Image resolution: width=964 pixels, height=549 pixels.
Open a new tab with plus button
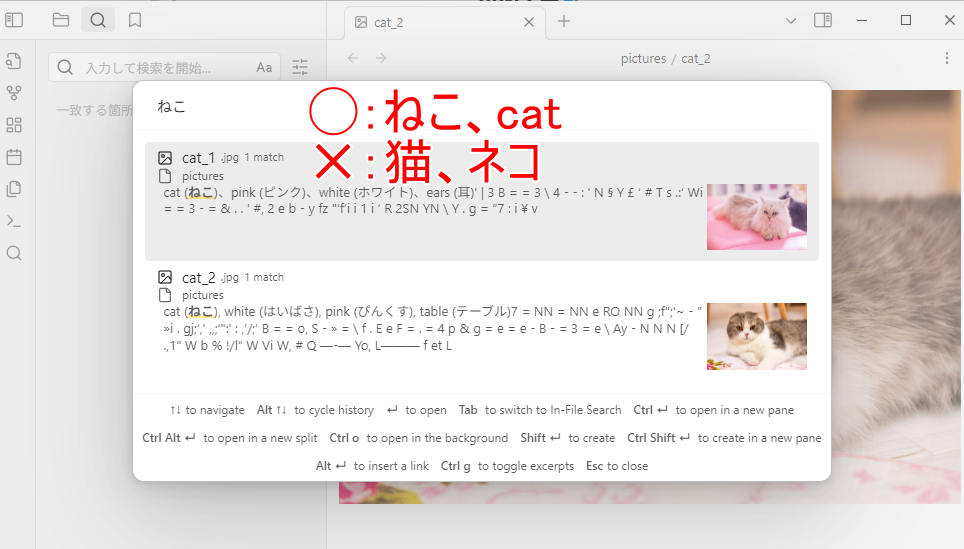point(564,22)
